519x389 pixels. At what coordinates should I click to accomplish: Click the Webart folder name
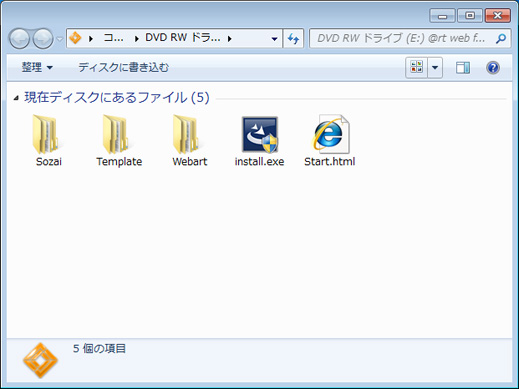(190, 162)
